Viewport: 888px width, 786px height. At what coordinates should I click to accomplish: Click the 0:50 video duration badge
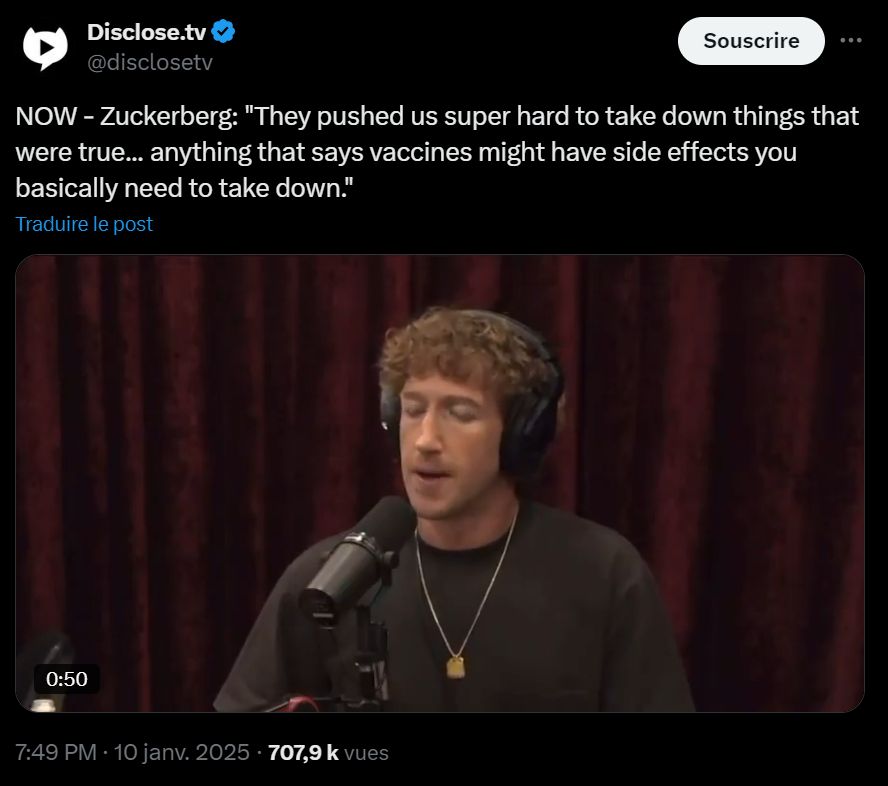(67, 678)
